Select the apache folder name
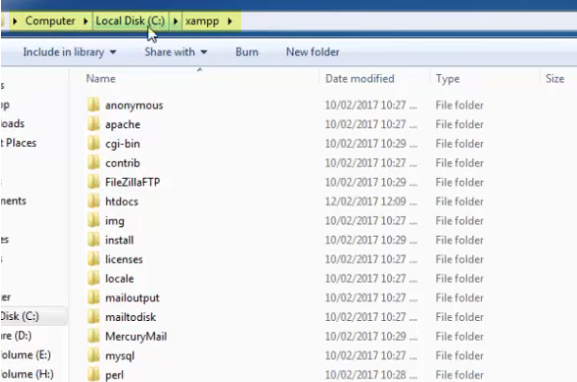577x382 pixels. point(123,125)
